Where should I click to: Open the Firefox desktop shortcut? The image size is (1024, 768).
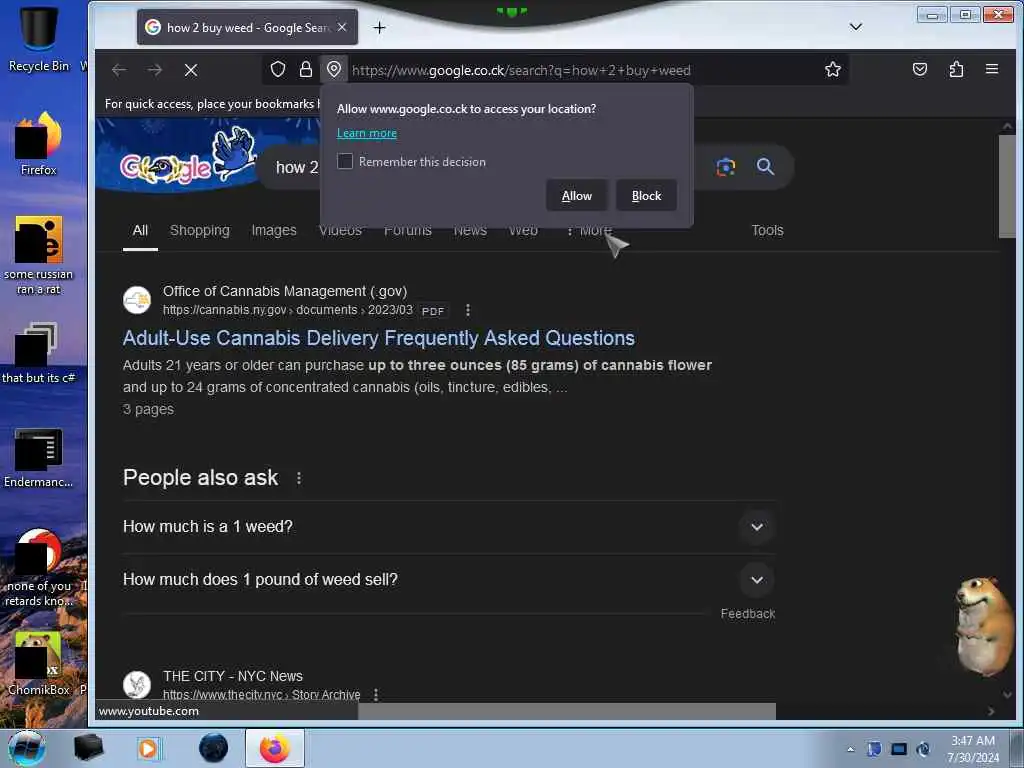(x=39, y=144)
